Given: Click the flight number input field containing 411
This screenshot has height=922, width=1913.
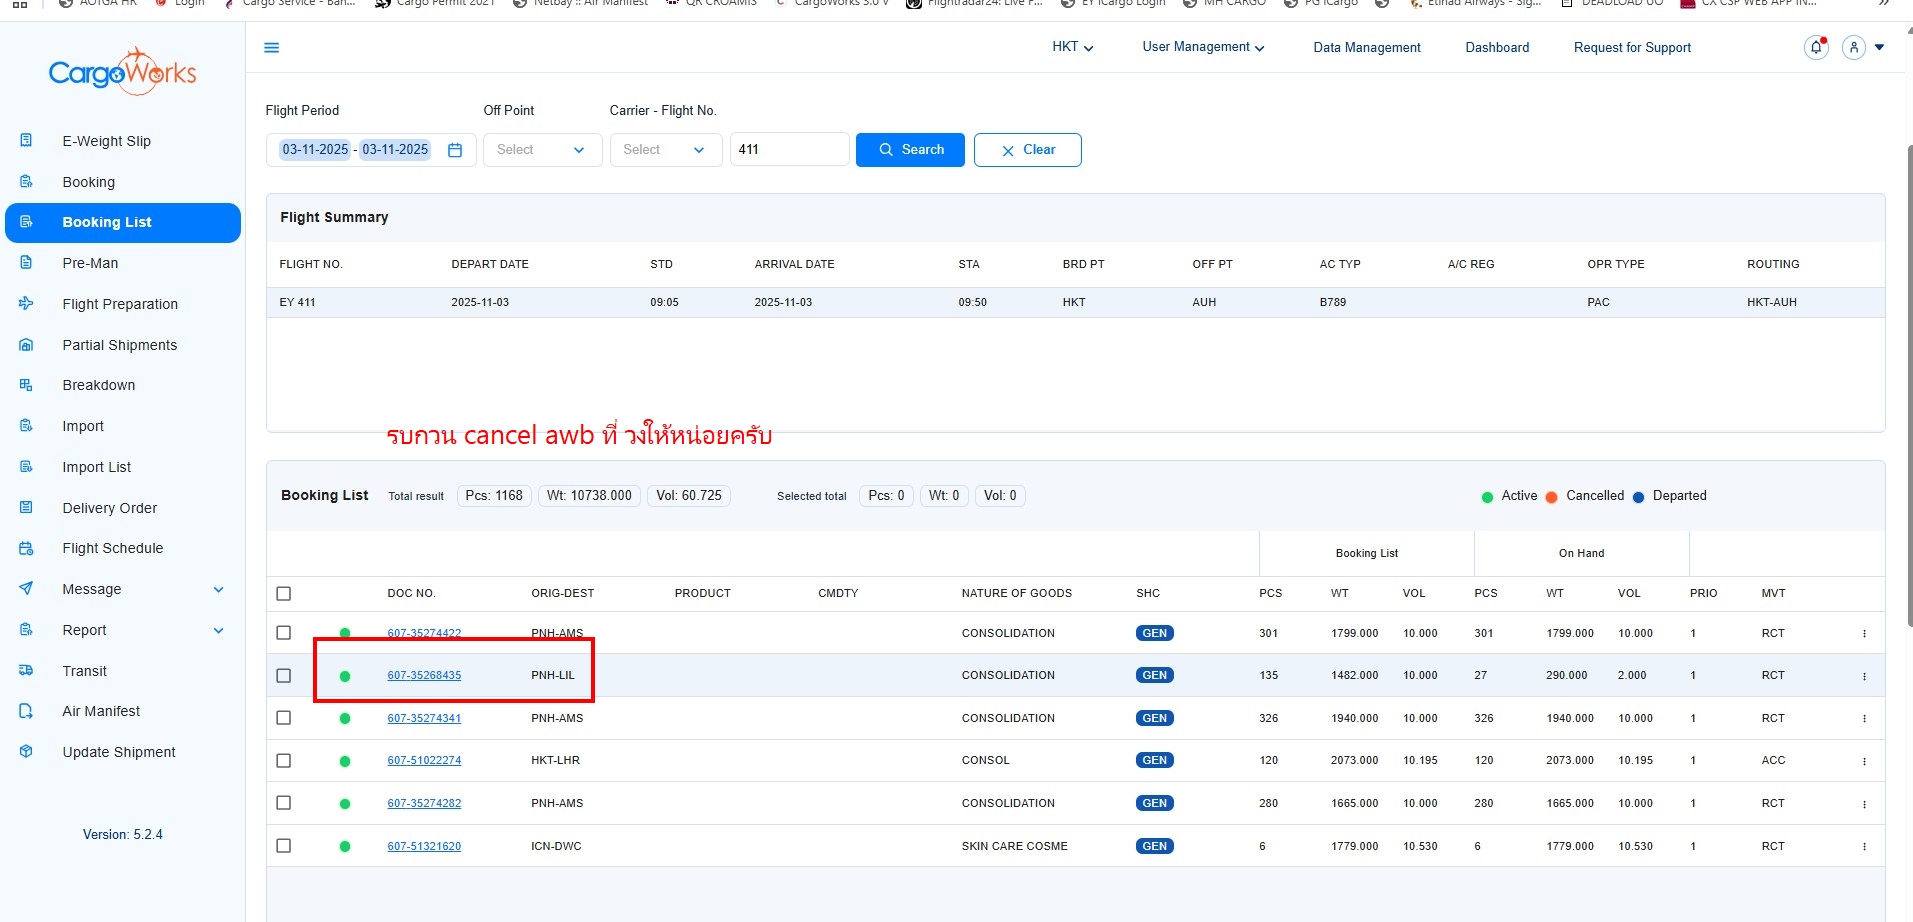Looking at the screenshot, I should pos(789,150).
